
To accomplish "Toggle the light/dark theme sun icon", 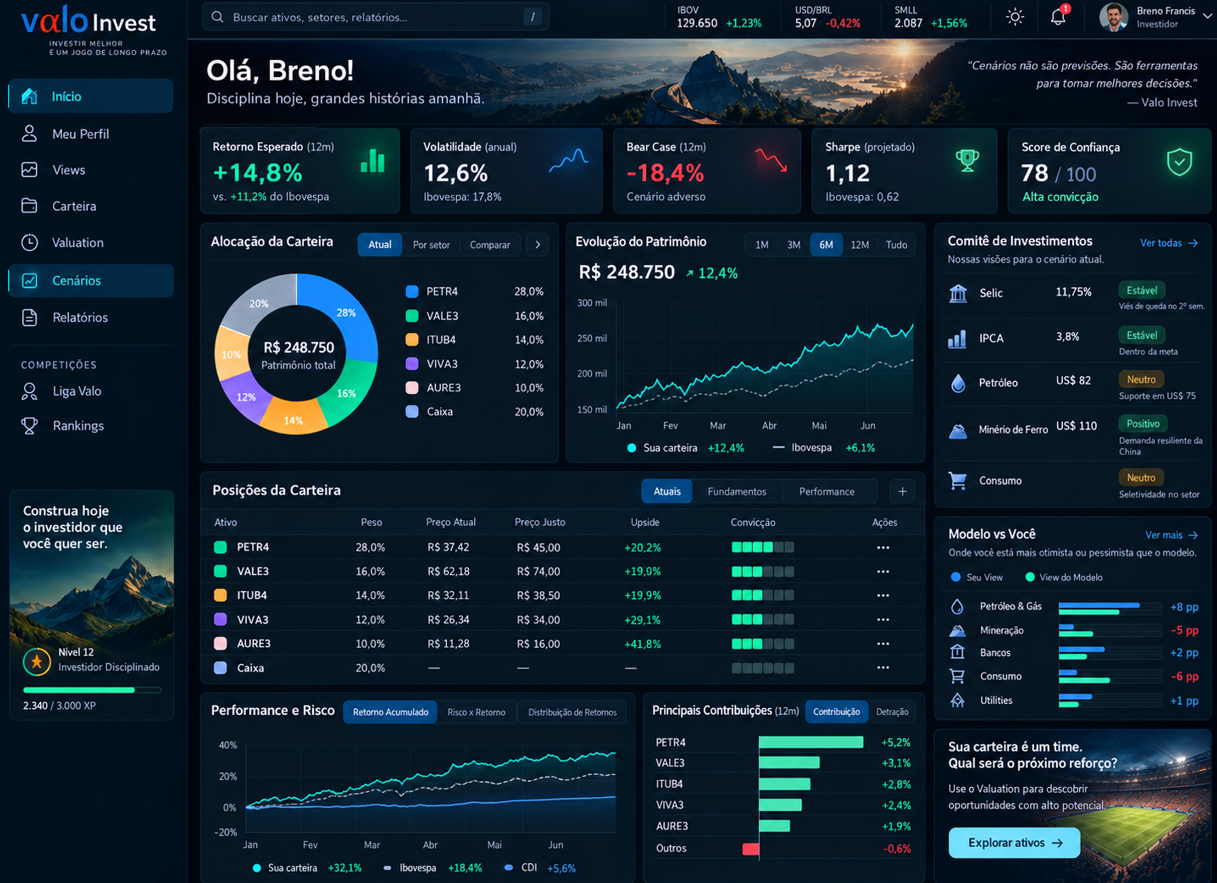I will click(1015, 17).
